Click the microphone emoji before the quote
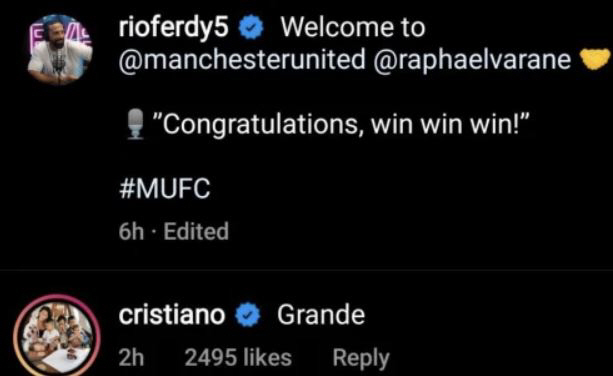 136,124
